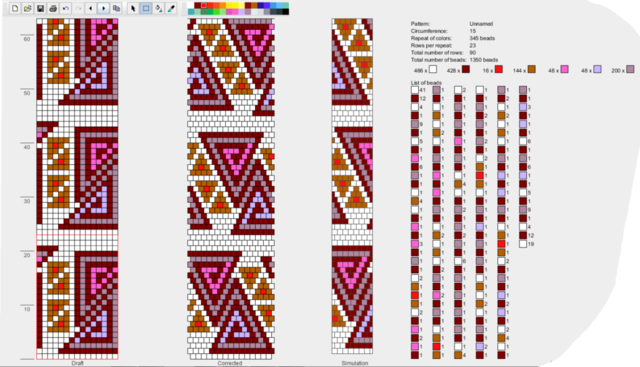The width and height of the screenshot is (640, 367).
Task: Click the orange bead count swatch
Action: point(531,70)
